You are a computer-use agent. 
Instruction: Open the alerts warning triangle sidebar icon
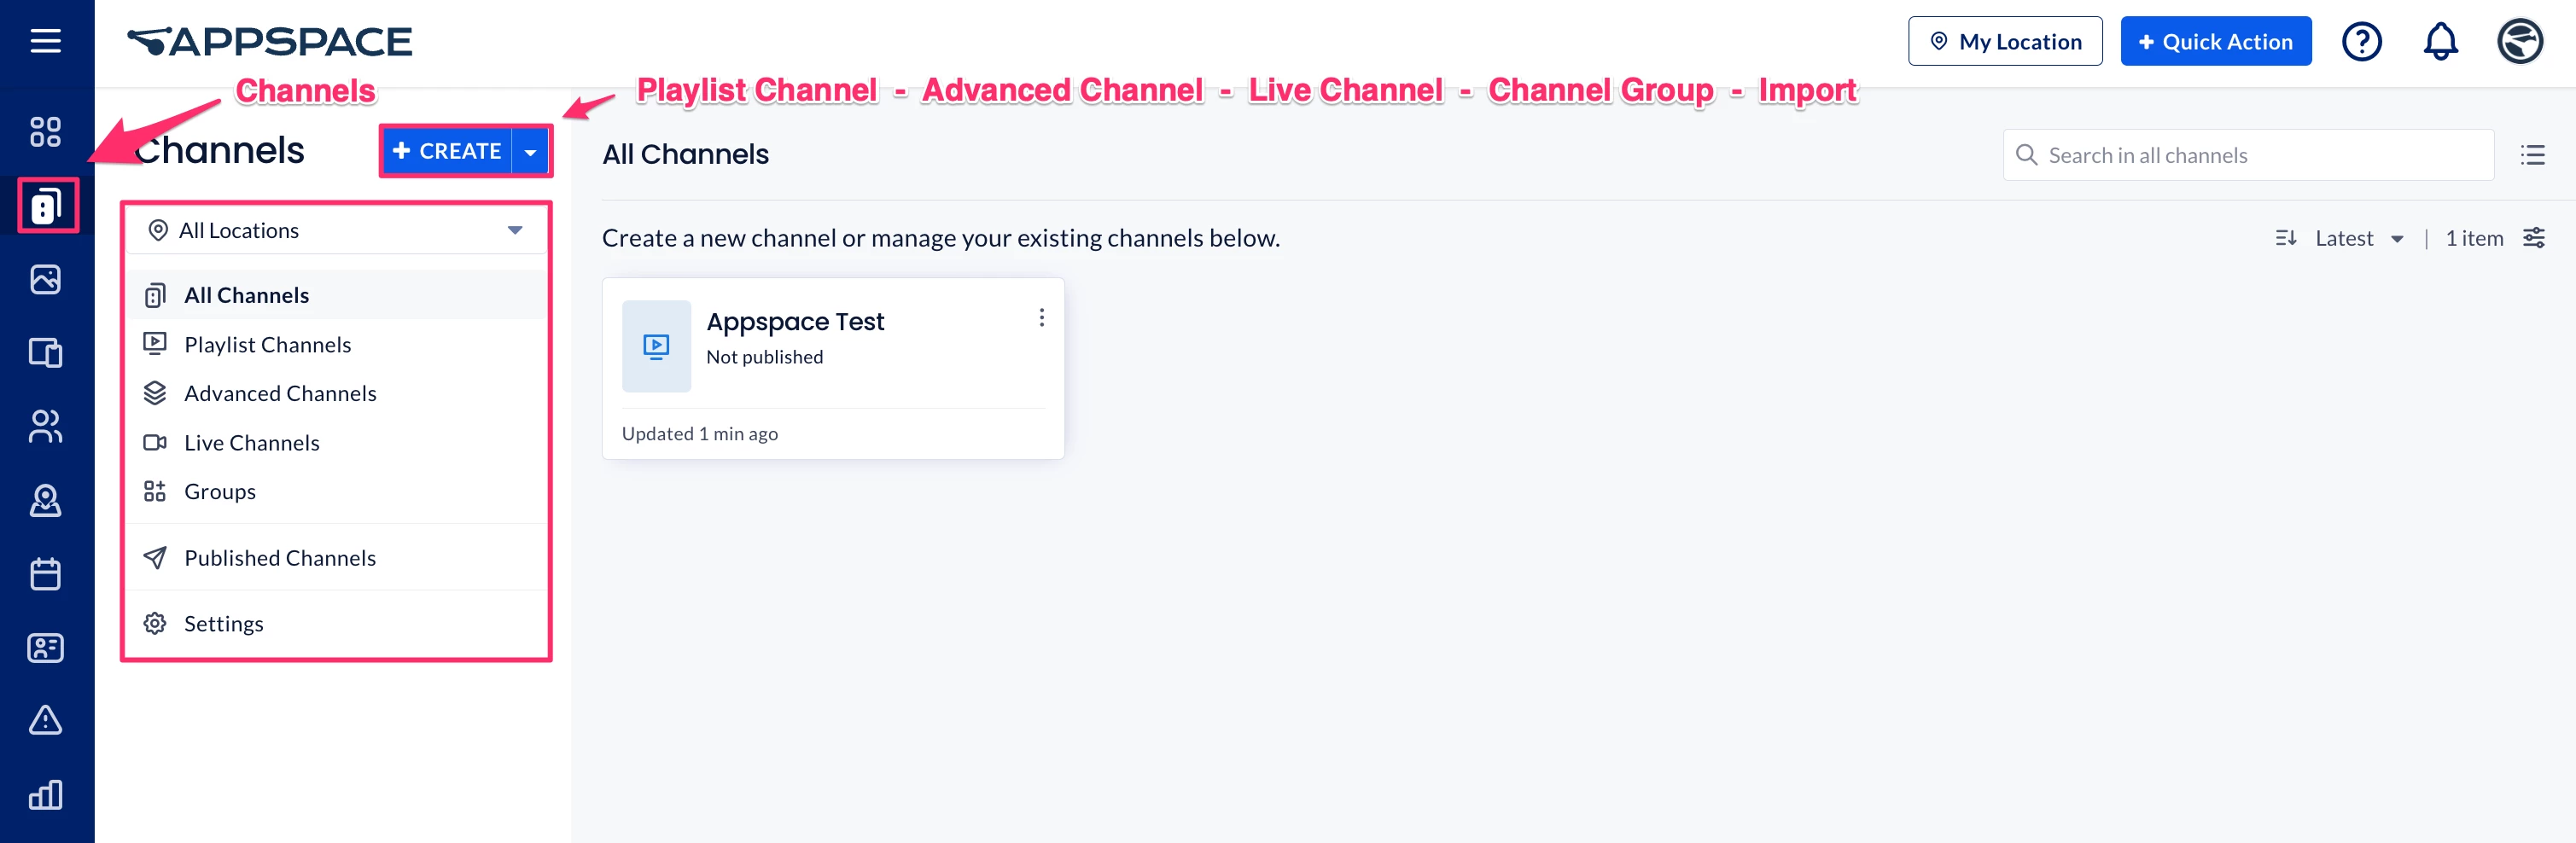tap(45, 720)
